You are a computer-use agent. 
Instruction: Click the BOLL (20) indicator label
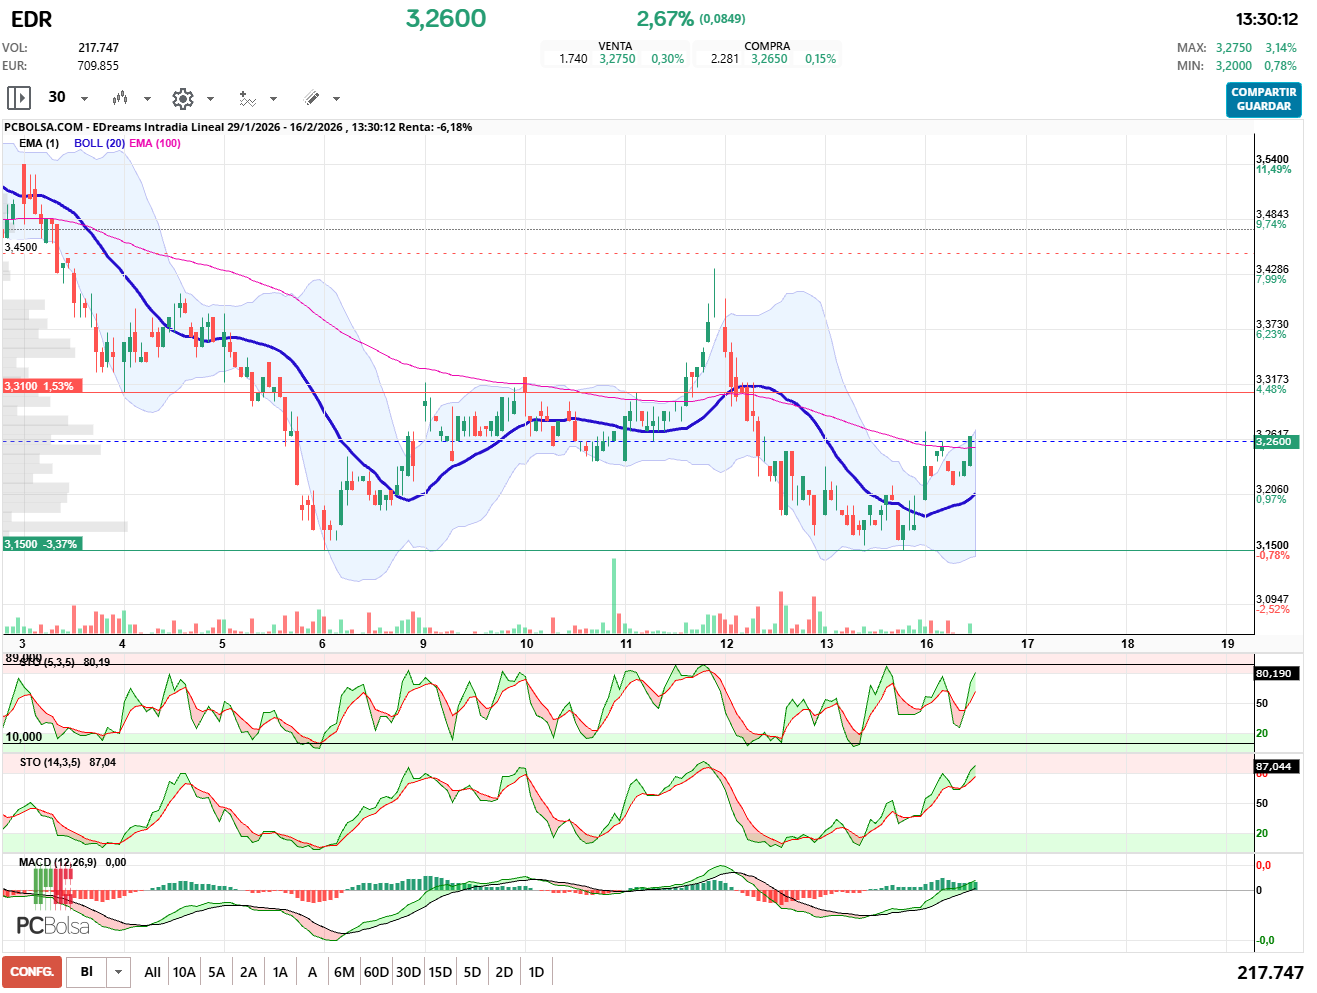pos(99,143)
